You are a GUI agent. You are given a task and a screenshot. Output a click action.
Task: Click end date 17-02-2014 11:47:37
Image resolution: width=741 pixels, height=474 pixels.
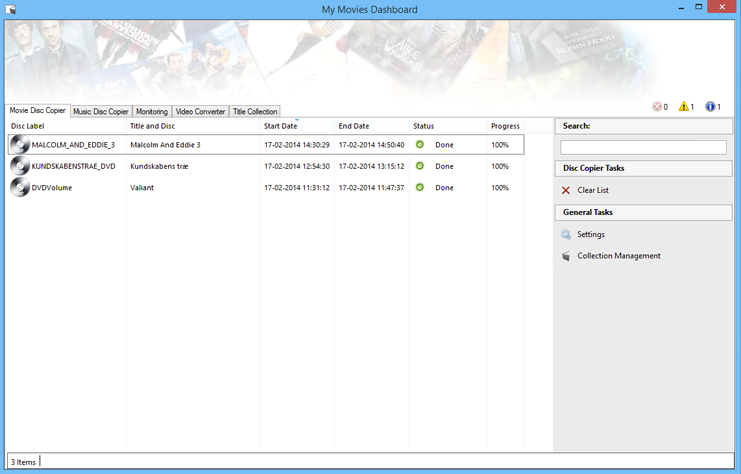point(371,188)
